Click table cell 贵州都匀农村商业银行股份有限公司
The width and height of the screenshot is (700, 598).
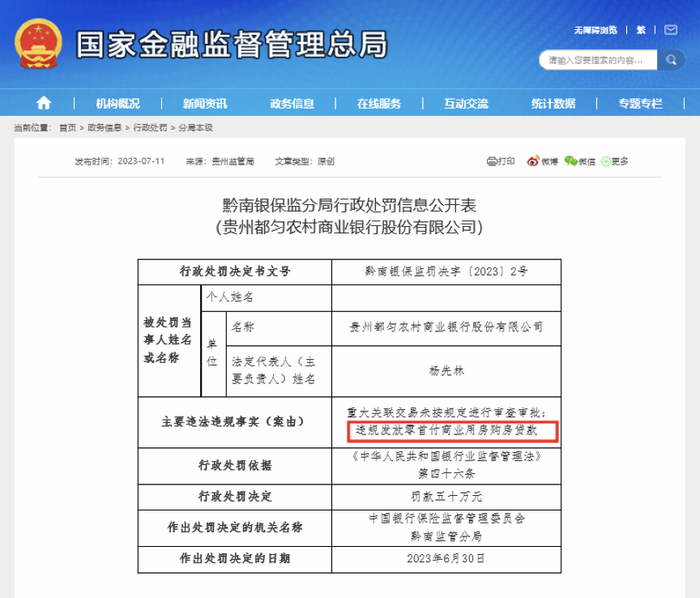point(446,328)
